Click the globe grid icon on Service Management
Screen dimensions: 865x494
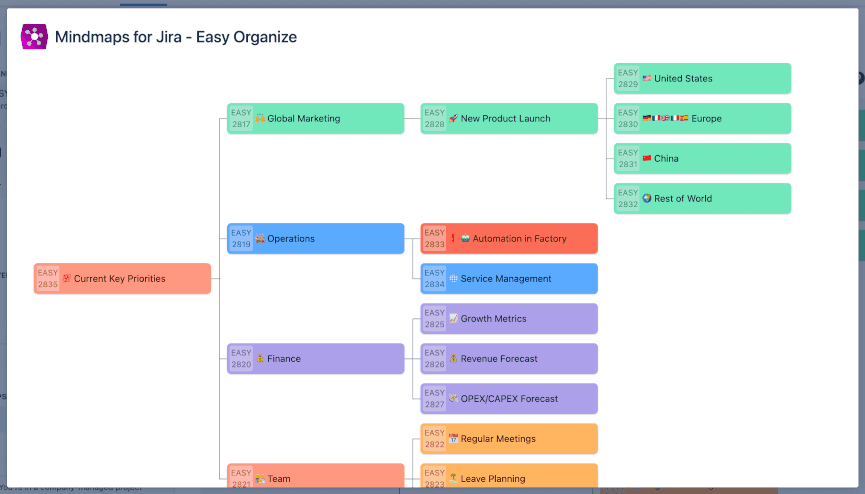[x=453, y=278]
